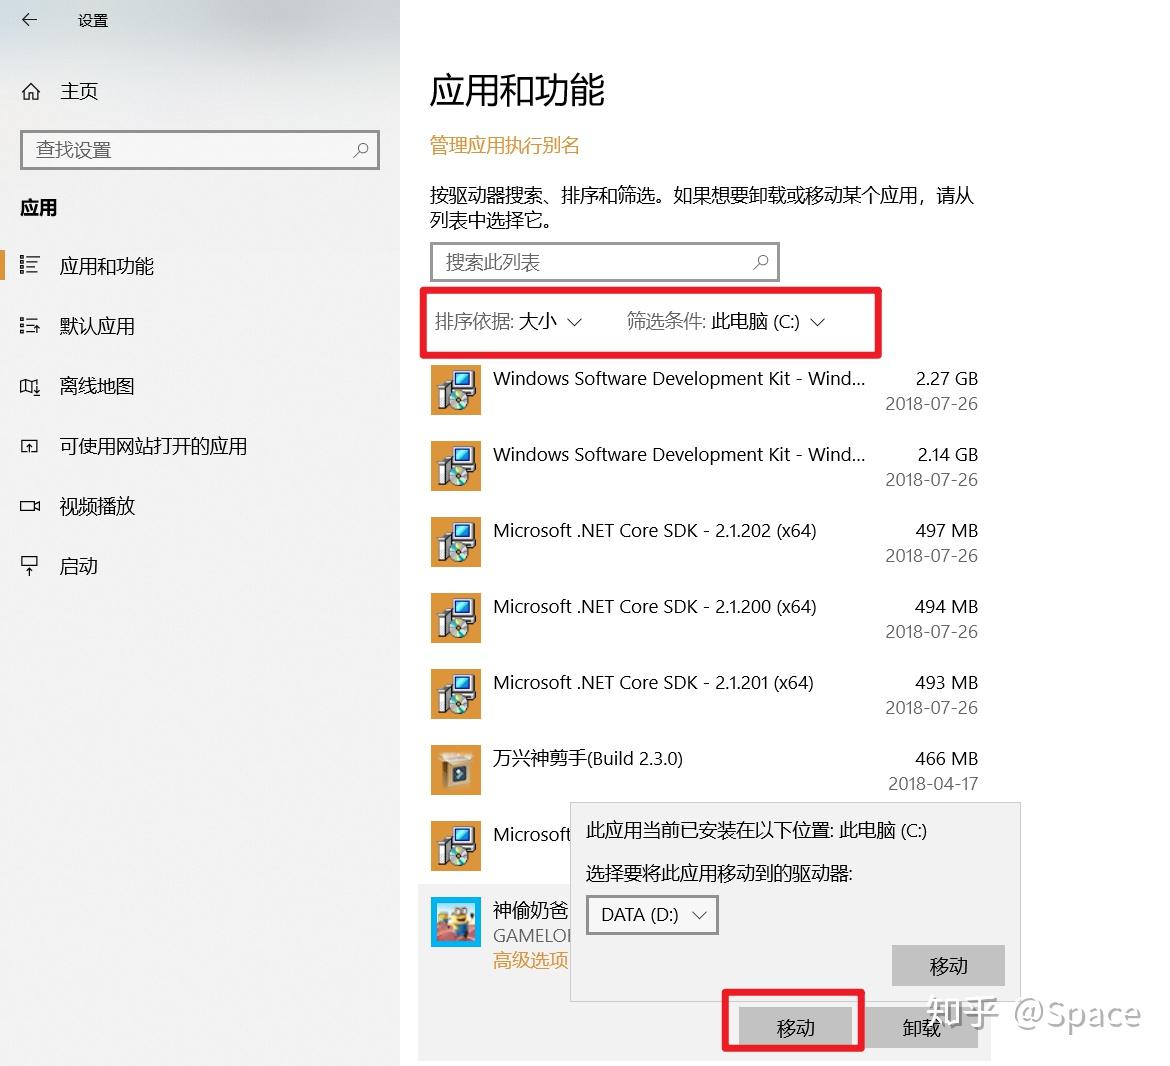Click the magnifier in 搜索此列表 box
This screenshot has width=1170, height=1066.
click(761, 262)
